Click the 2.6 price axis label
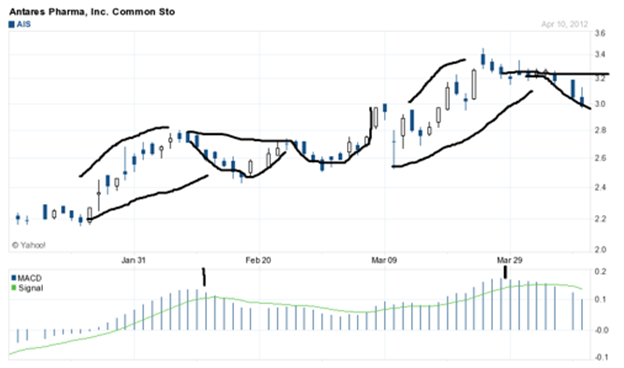This screenshot has width=624, height=368. point(600,158)
